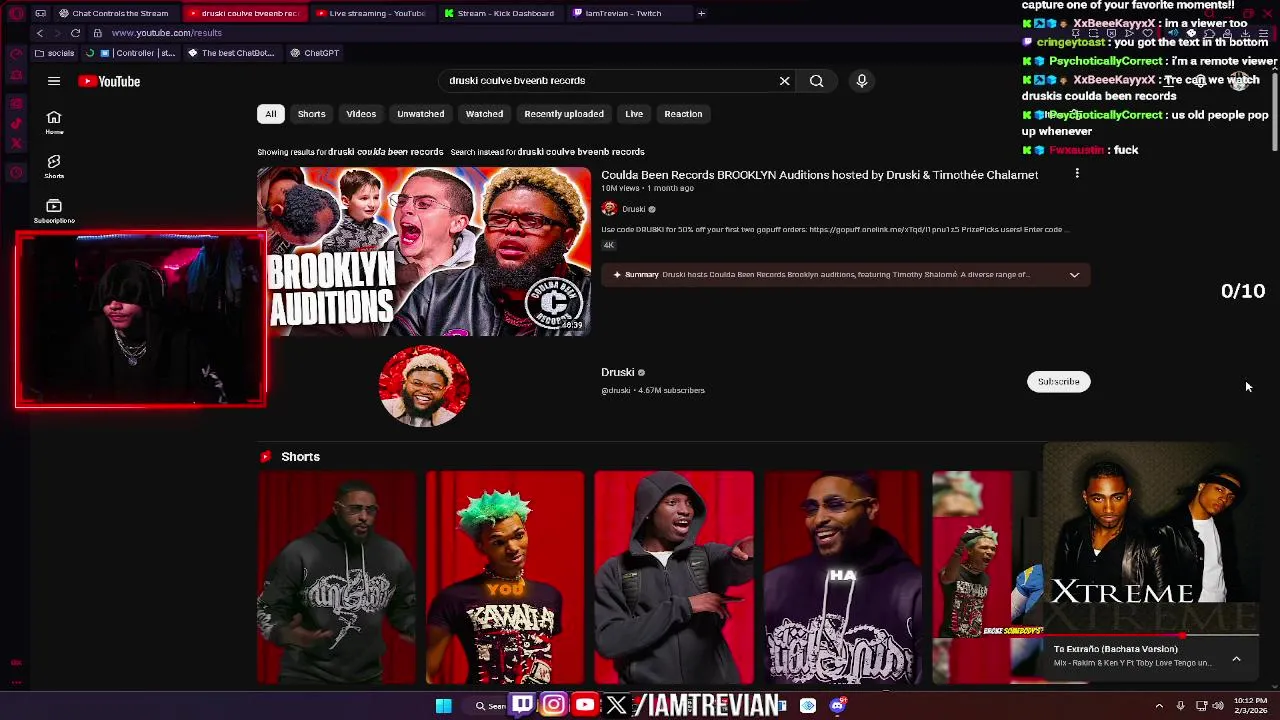The height and width of the screenshot is (720, 1280).
Task: Select the druski coulve bveenb tab
Action: pyautogui.click(x=245, y=13)
